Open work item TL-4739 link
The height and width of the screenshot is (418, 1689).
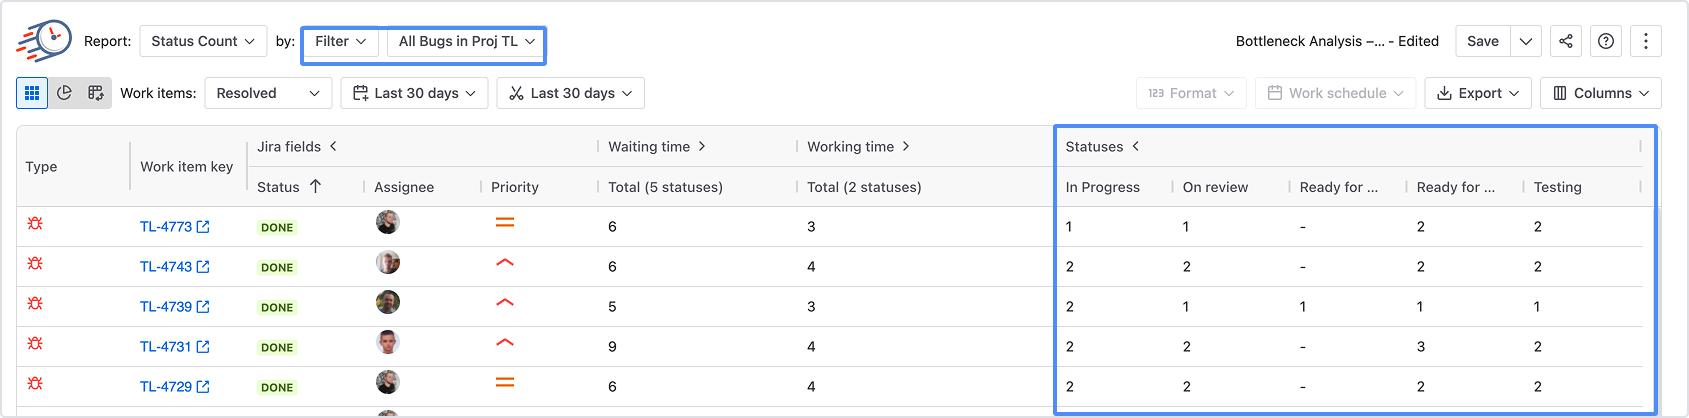tap(175, 307)
